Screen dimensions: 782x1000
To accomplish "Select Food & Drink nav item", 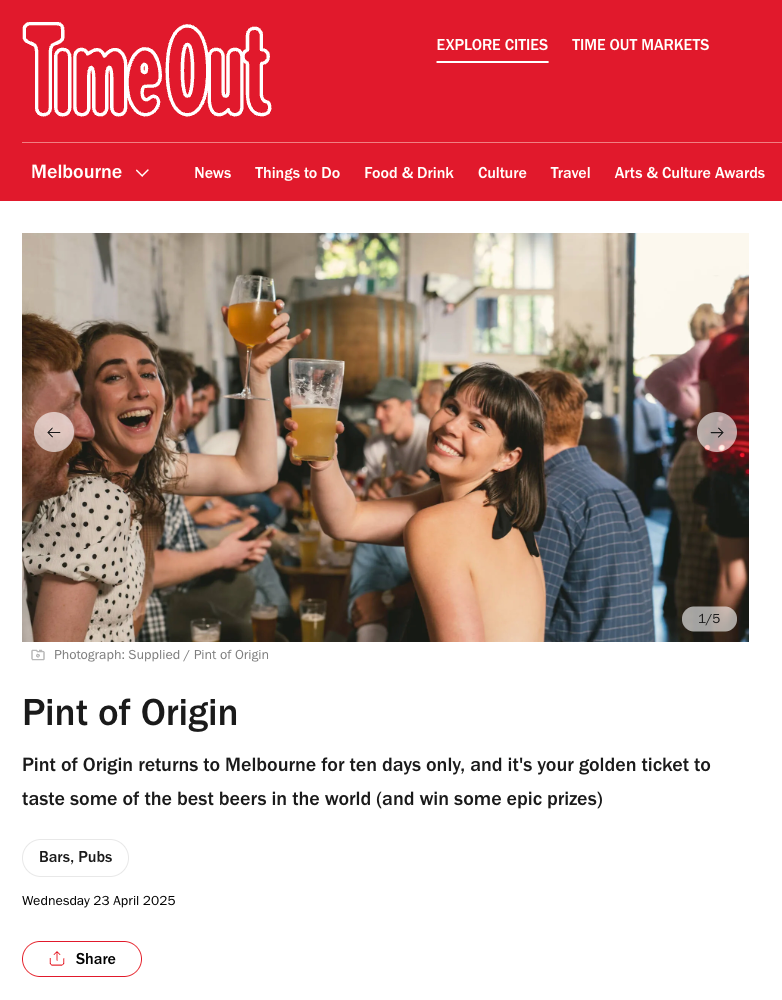I will (x=409, y=173).
